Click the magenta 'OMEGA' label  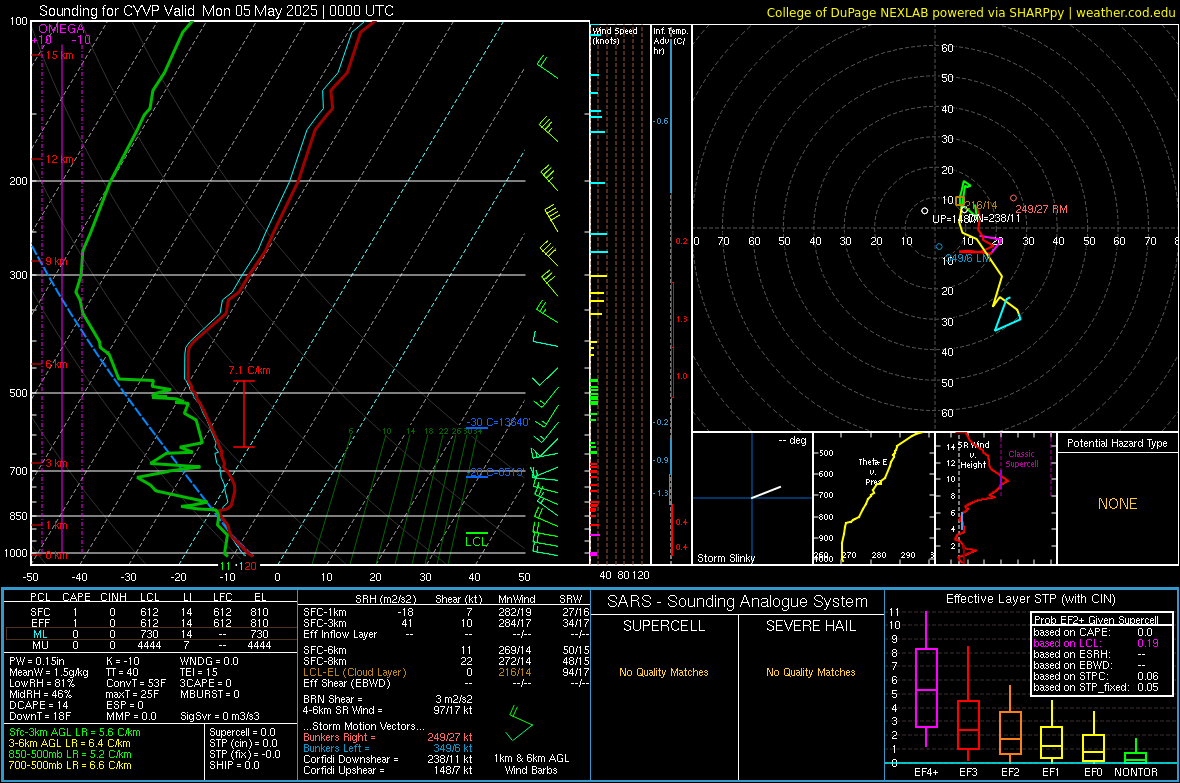(61, 29)
